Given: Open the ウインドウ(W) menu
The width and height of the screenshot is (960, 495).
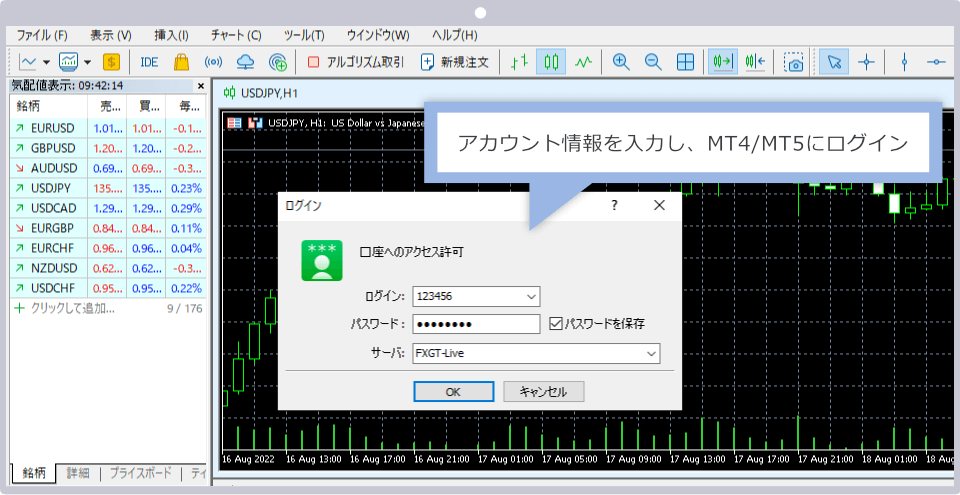Looking at the screenshot, I should pyautogui.click(x=378, y=35).
